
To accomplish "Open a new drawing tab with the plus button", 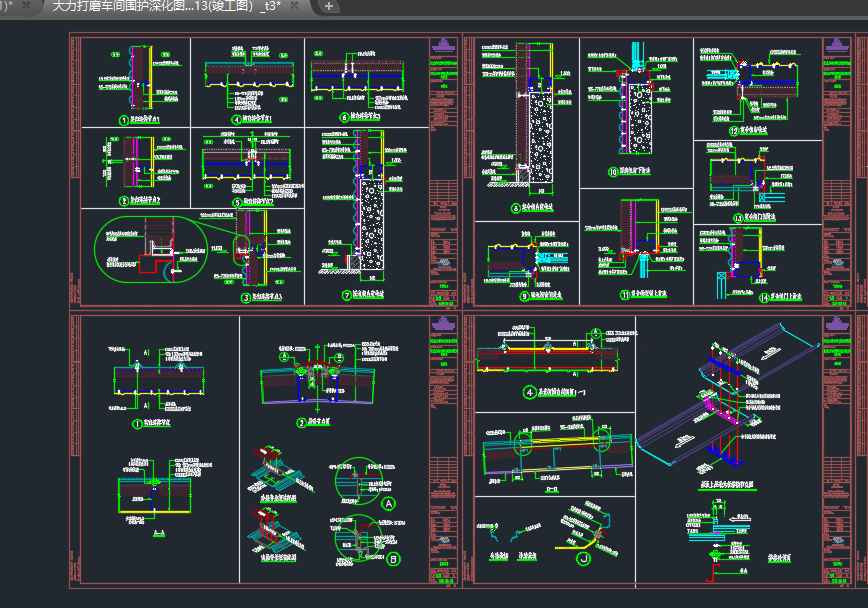I will (329, 6).
